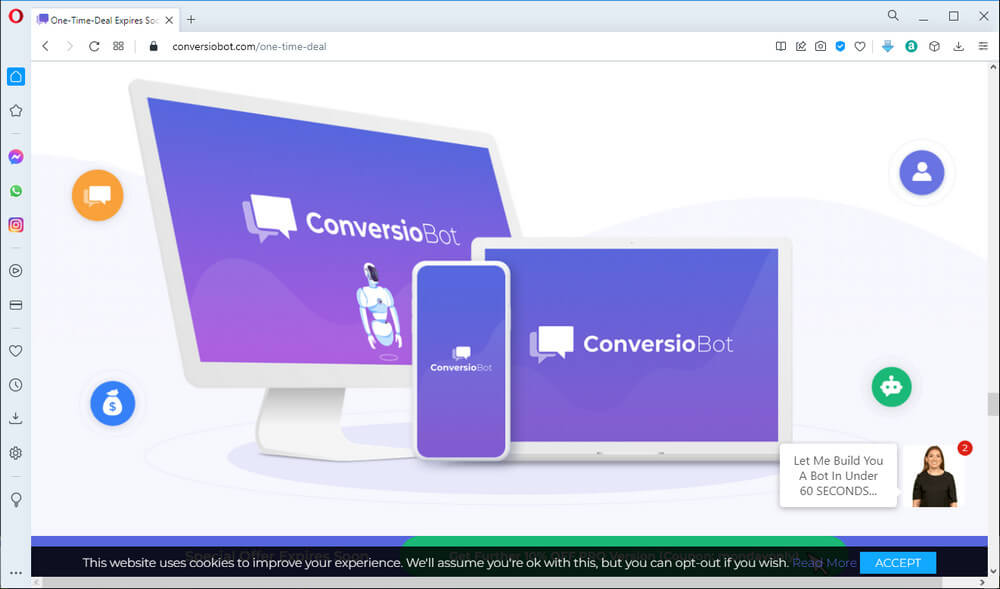Open the wallet card icon in sidebar
The width and height of the screenshot is (1000, 589).
(x=16, y=305)
